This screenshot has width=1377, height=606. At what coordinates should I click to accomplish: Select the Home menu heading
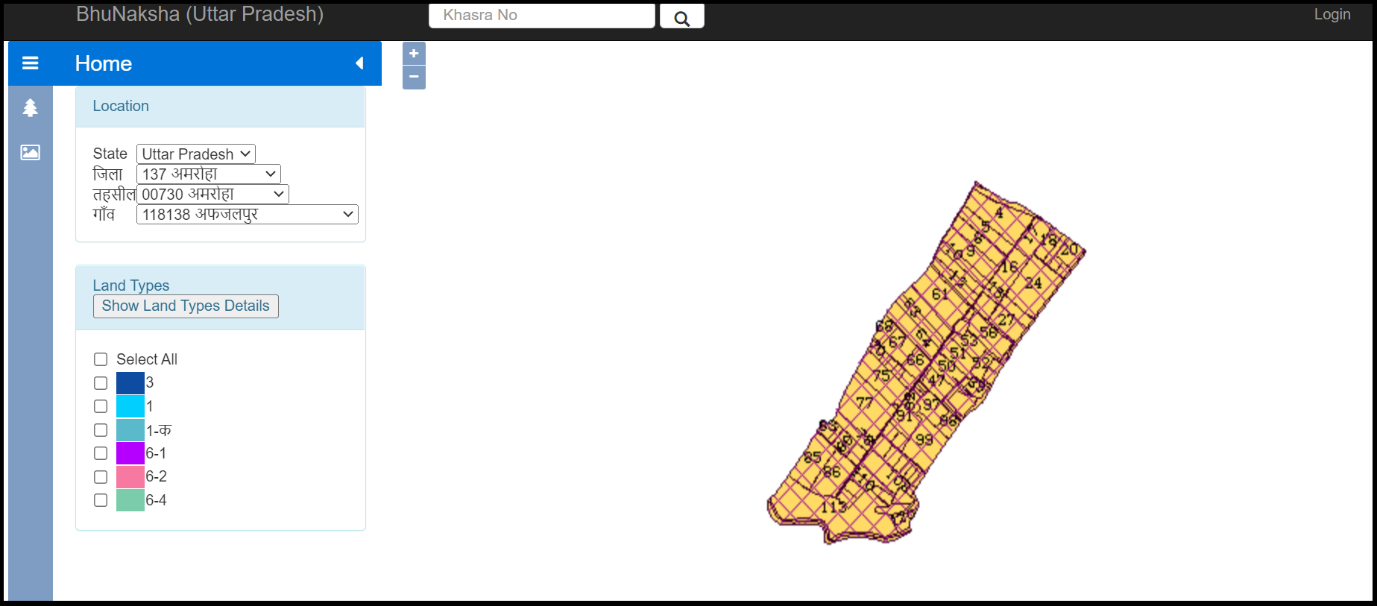tap(103, 63)
